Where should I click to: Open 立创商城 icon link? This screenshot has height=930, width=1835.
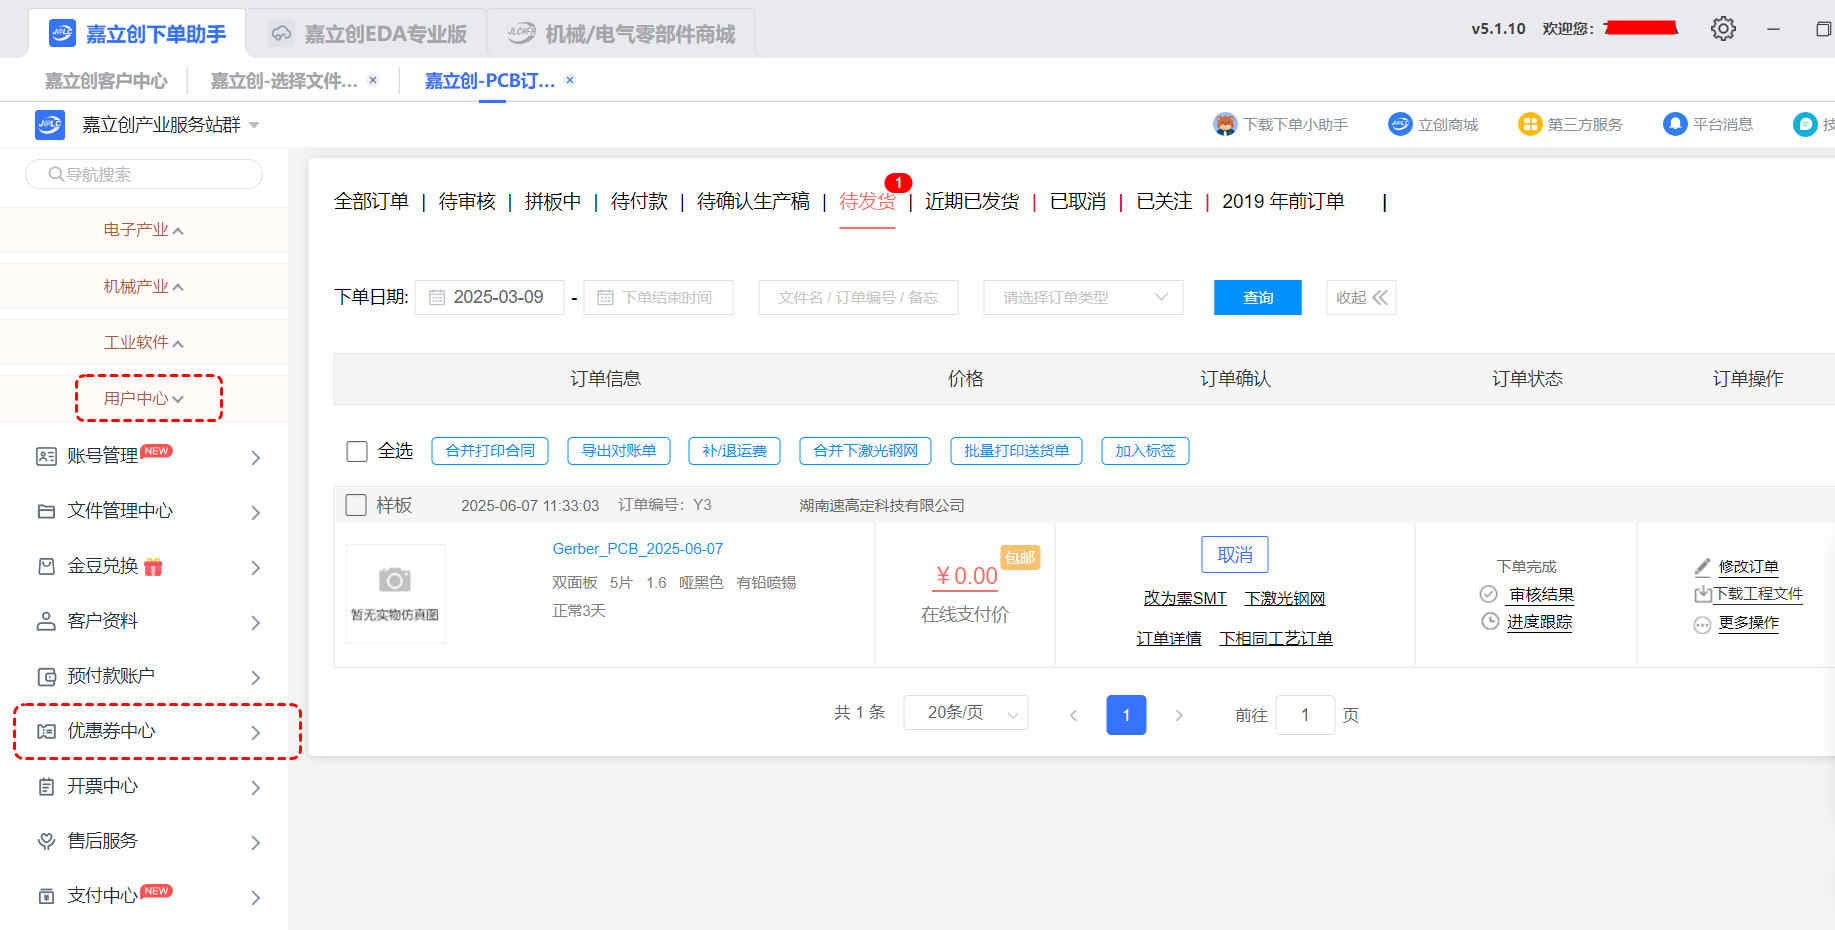tap(1400, 124)
